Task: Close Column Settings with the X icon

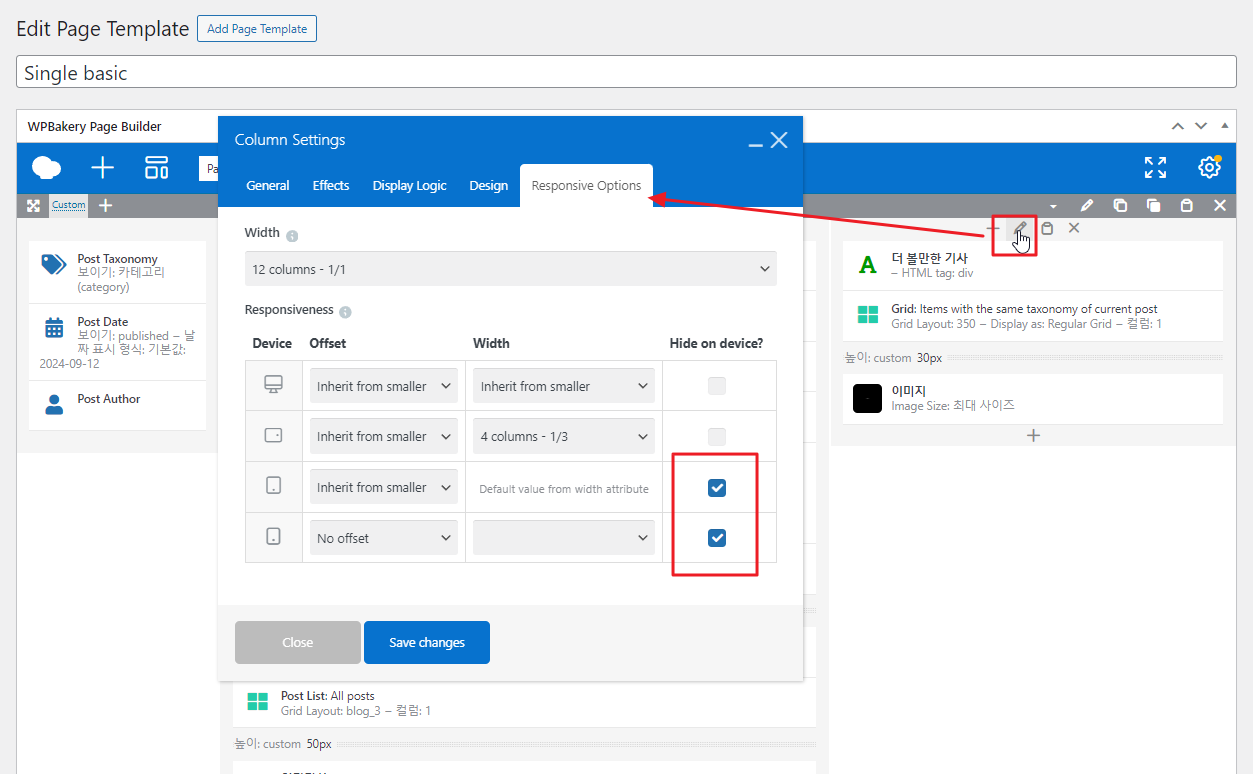Action: tap(779, 140)
